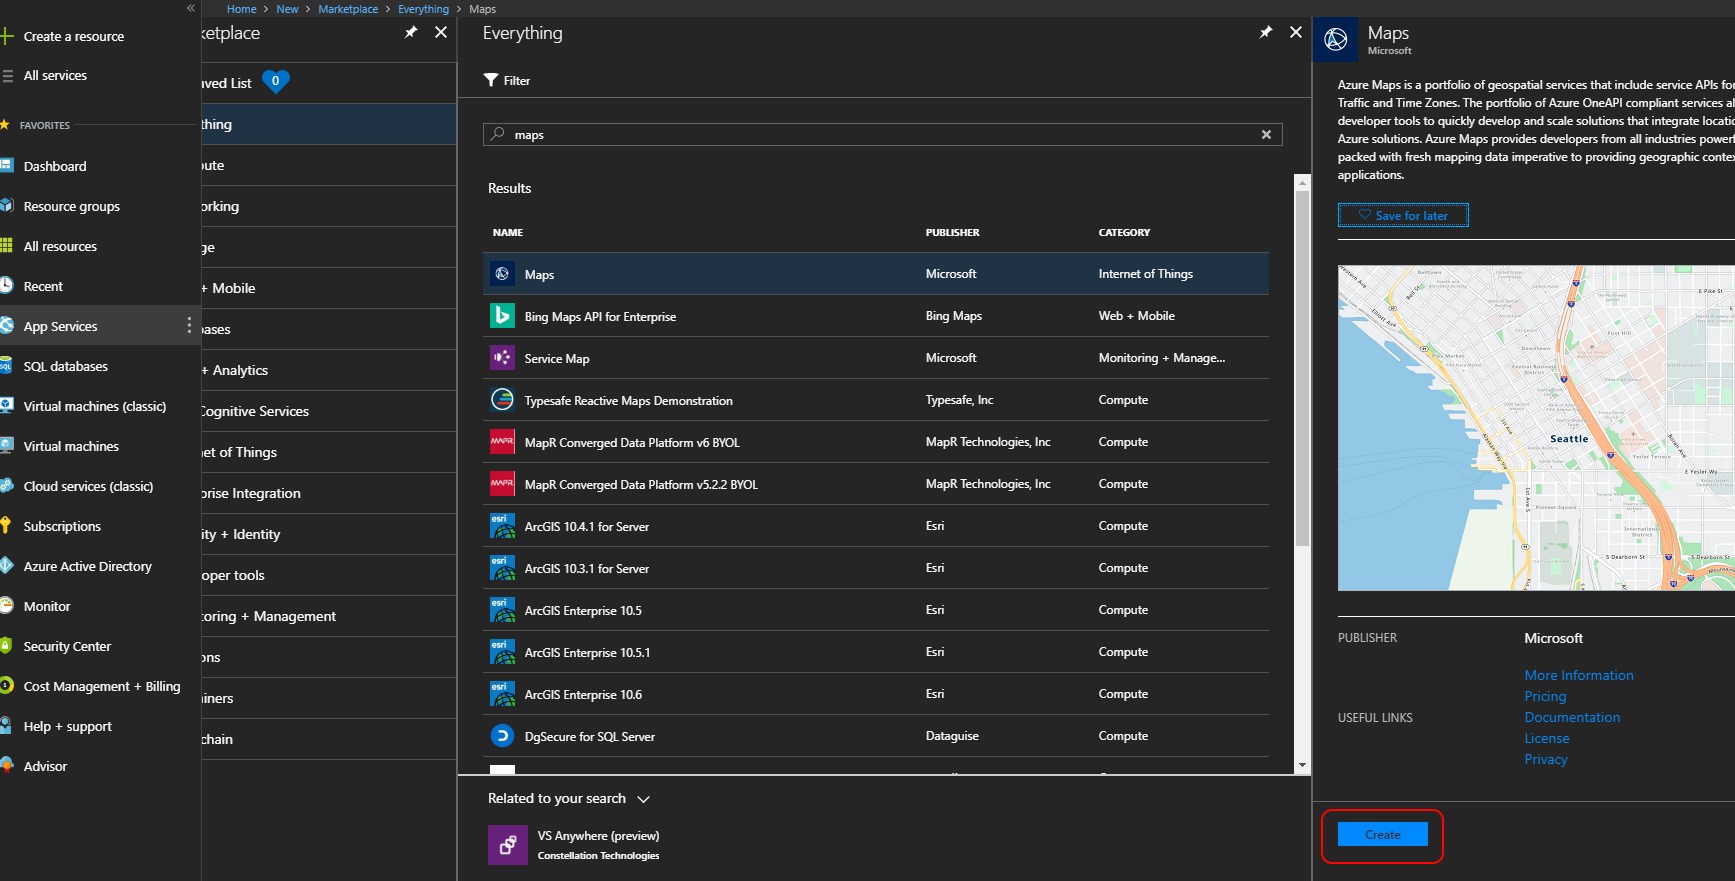Select Cognitive Services category
Image resolution: width=1735 pixels, height=881 pixels.
256,411
